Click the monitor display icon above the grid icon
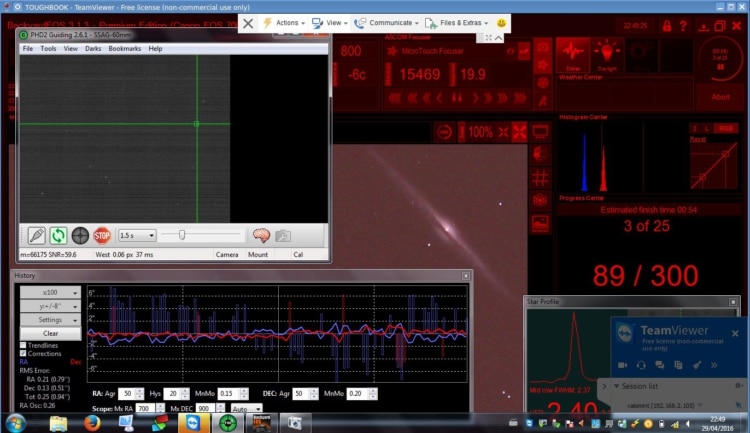 540,132
